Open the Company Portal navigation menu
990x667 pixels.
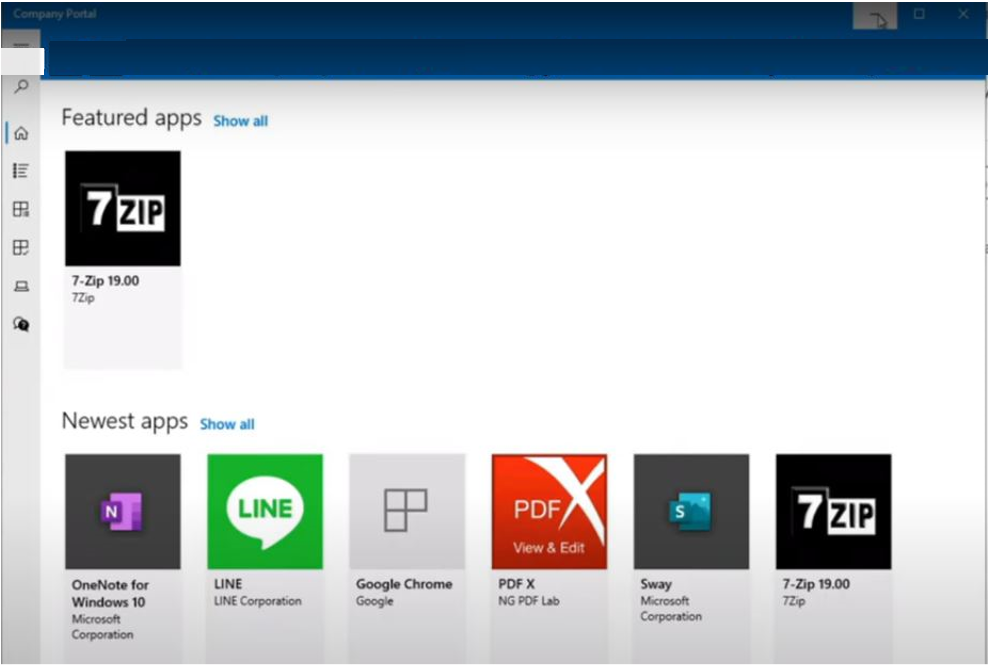pyautogui.click(x=20, y=45)
